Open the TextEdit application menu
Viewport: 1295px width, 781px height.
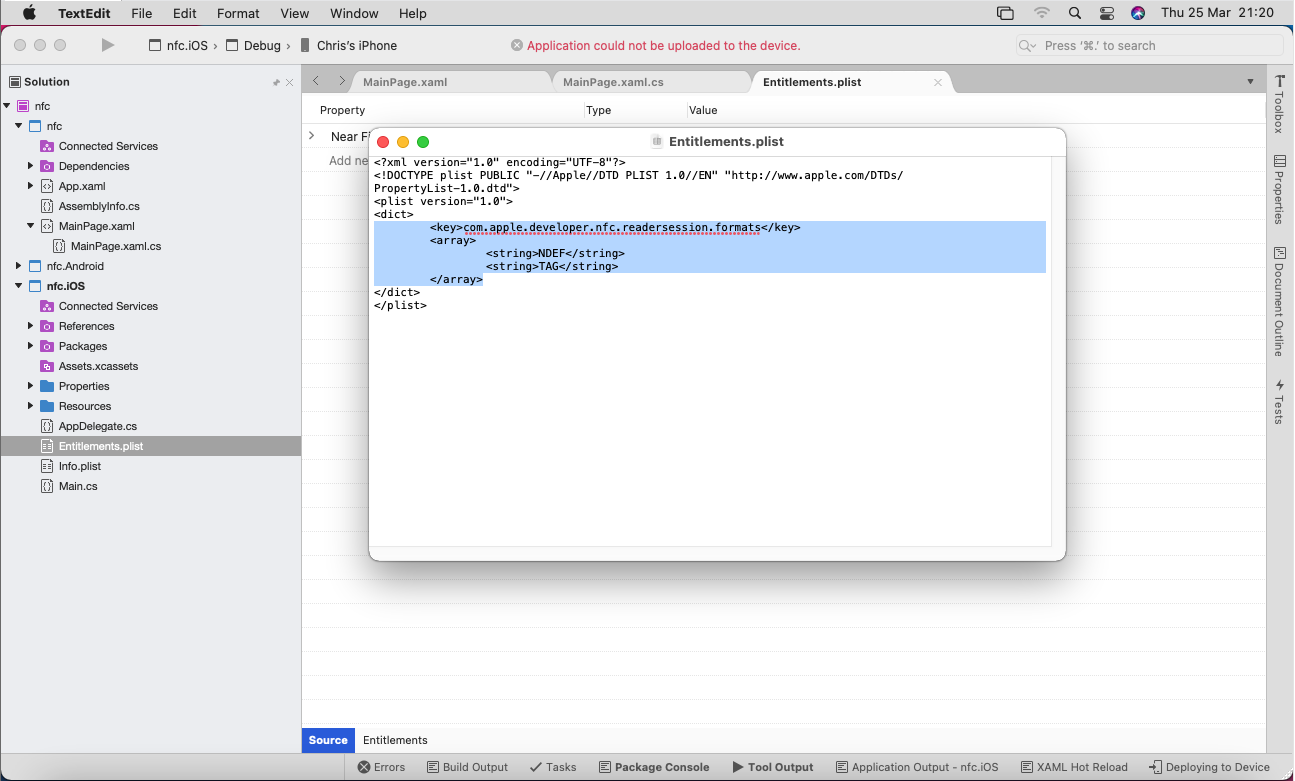point(84,13)
